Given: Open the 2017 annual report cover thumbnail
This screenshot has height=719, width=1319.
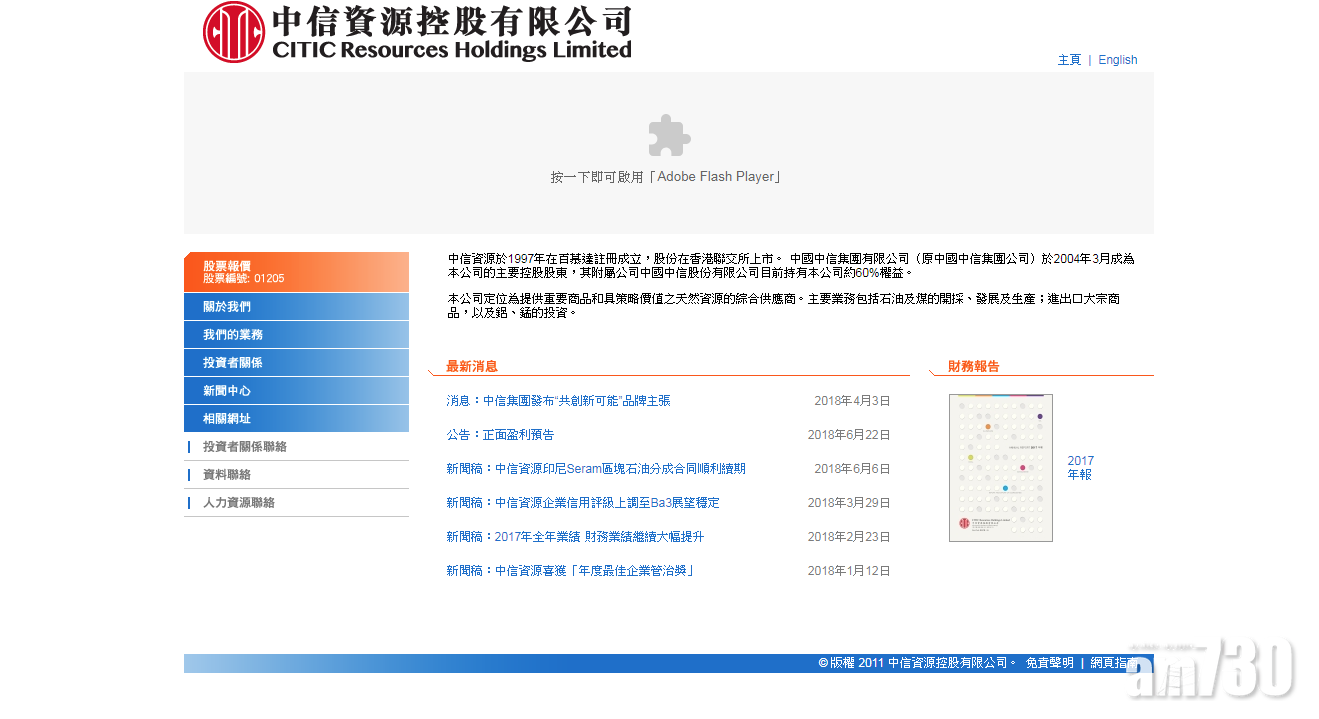Looking at the screenshot, I should click(x=1000, y=468).
